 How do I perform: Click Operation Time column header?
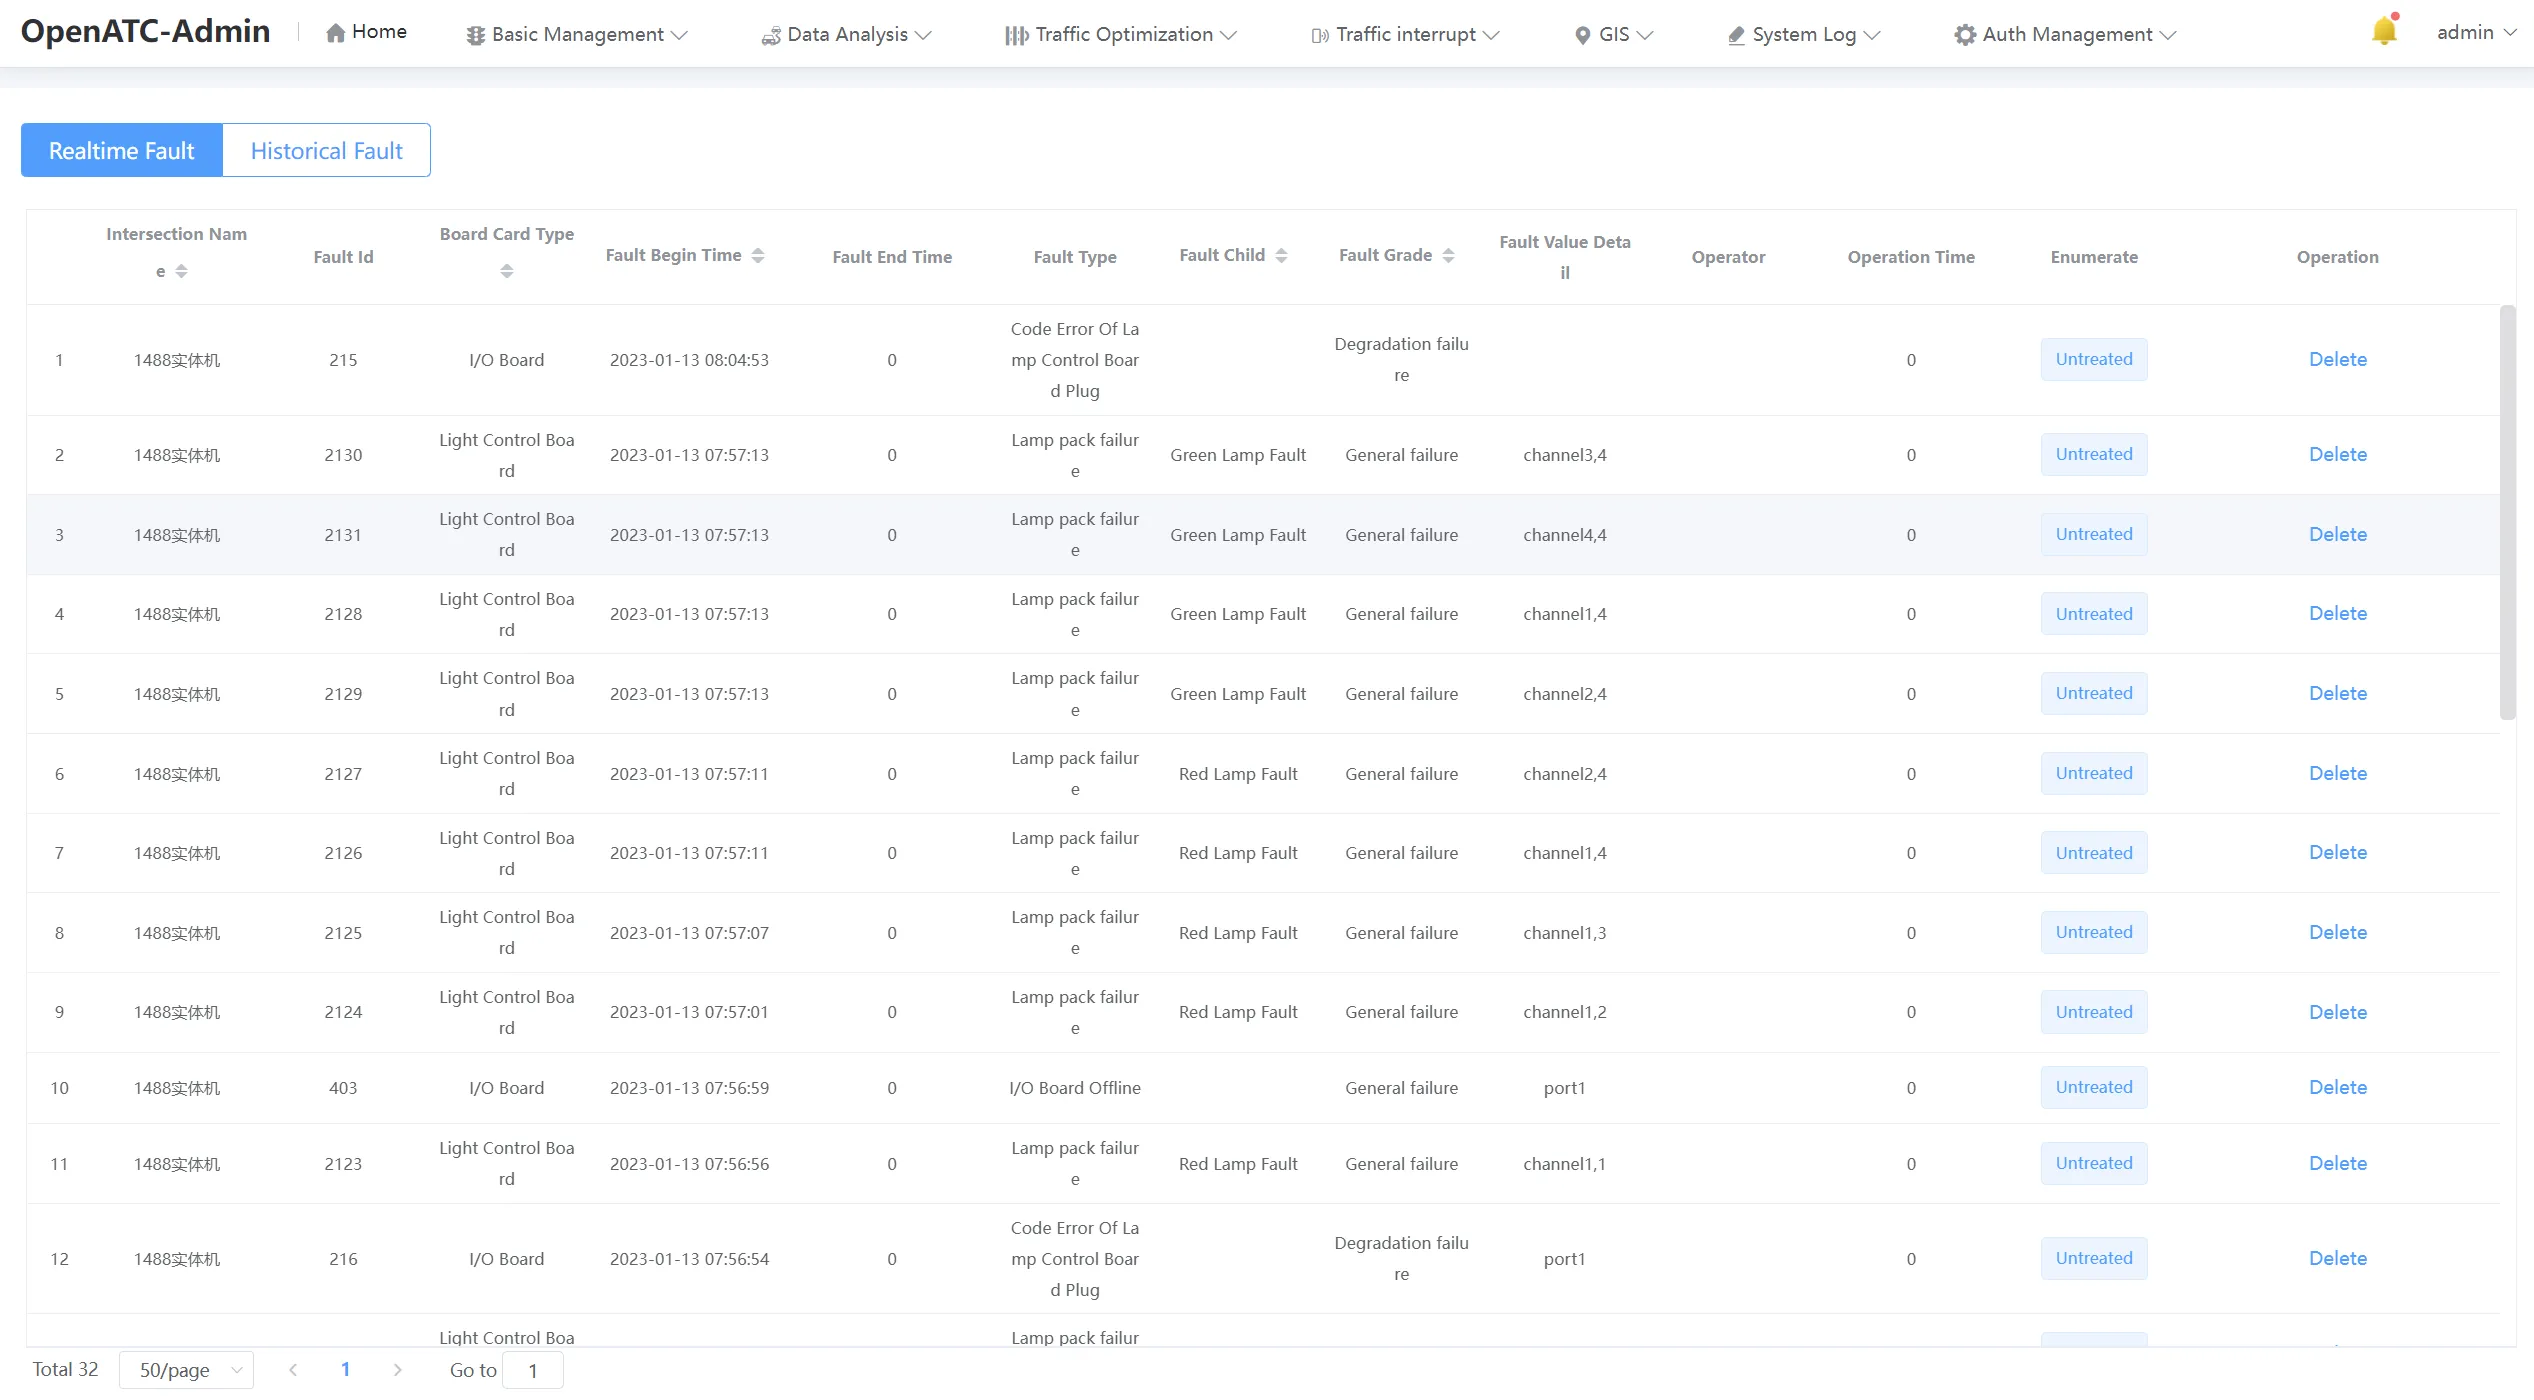(1911, 257)
